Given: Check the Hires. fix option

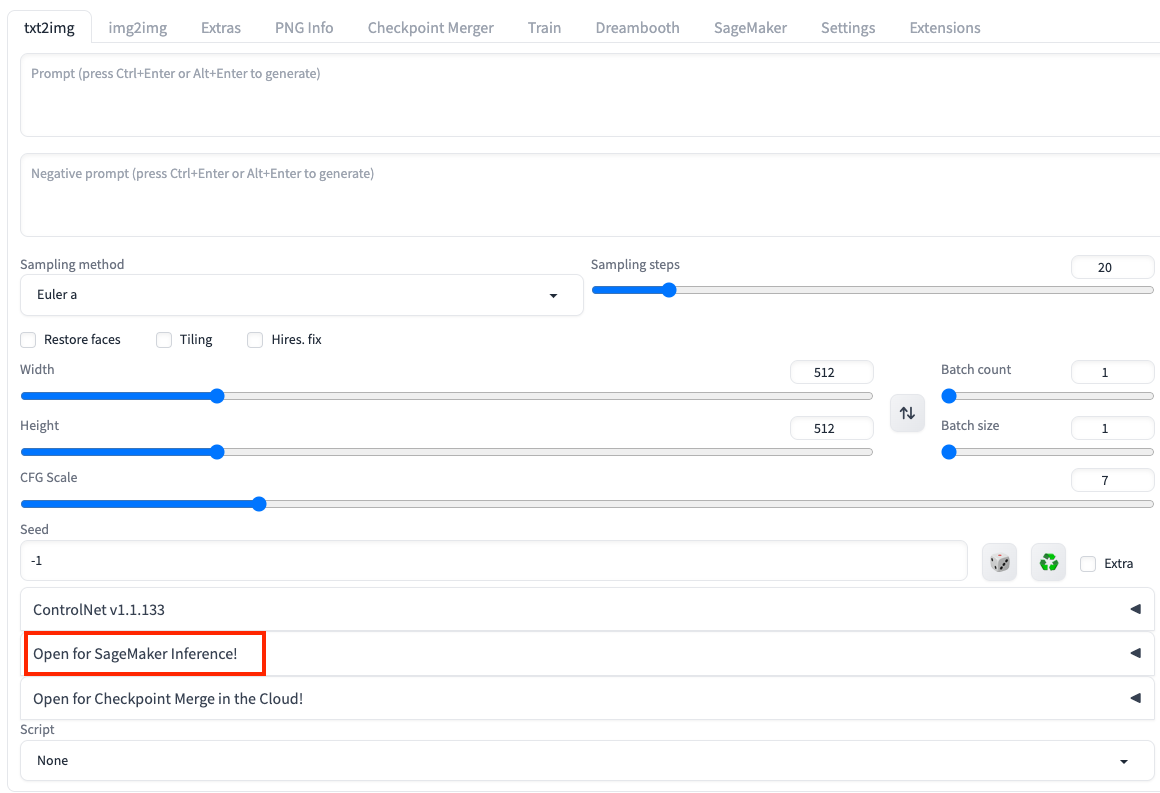Looking at the screenshot, I should click(x=255, y=340).
